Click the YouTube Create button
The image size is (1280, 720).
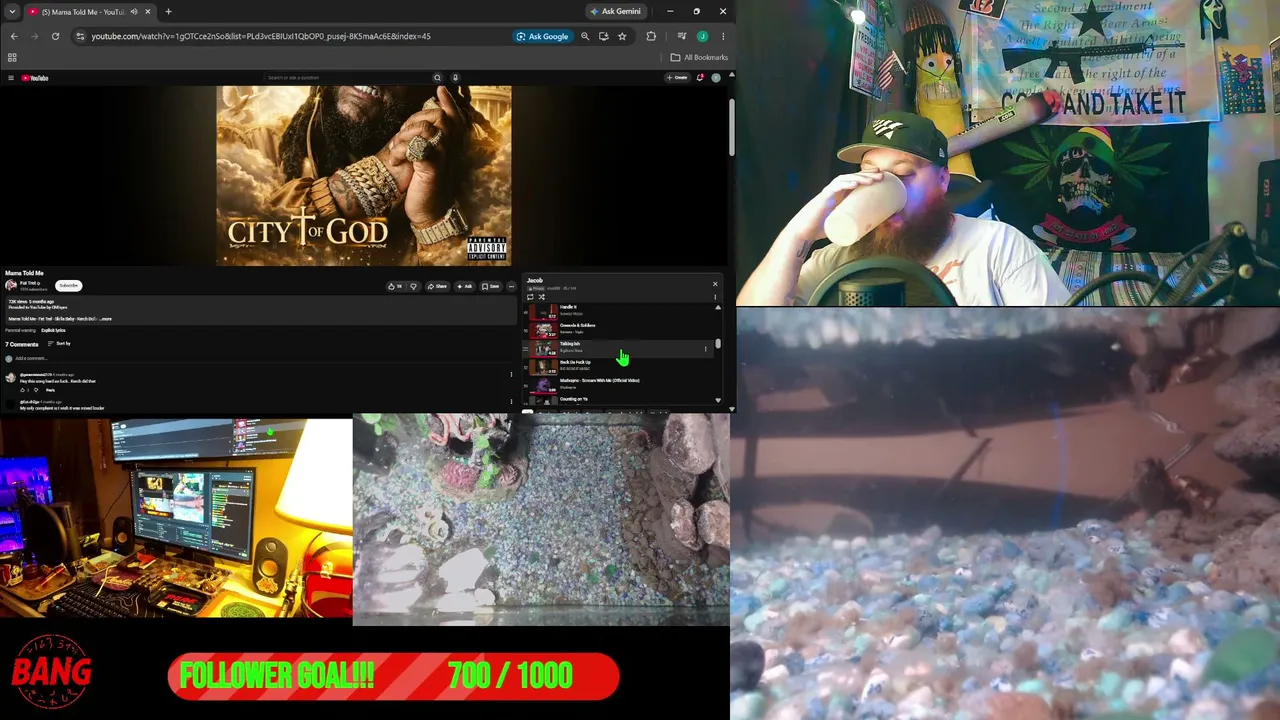[x=678, y=77]
